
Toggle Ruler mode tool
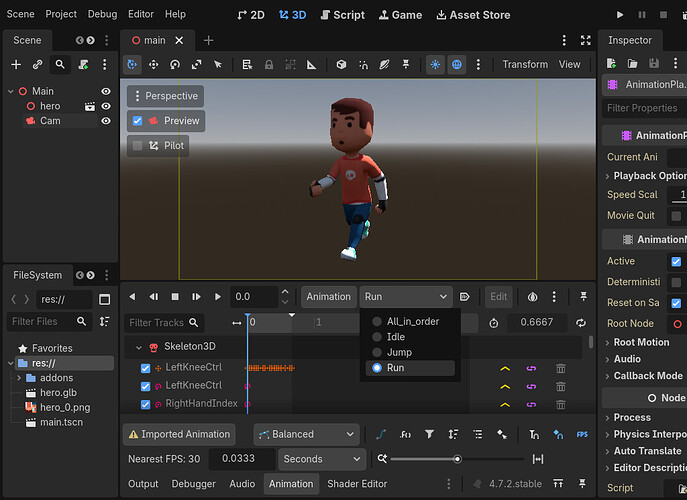311,65
